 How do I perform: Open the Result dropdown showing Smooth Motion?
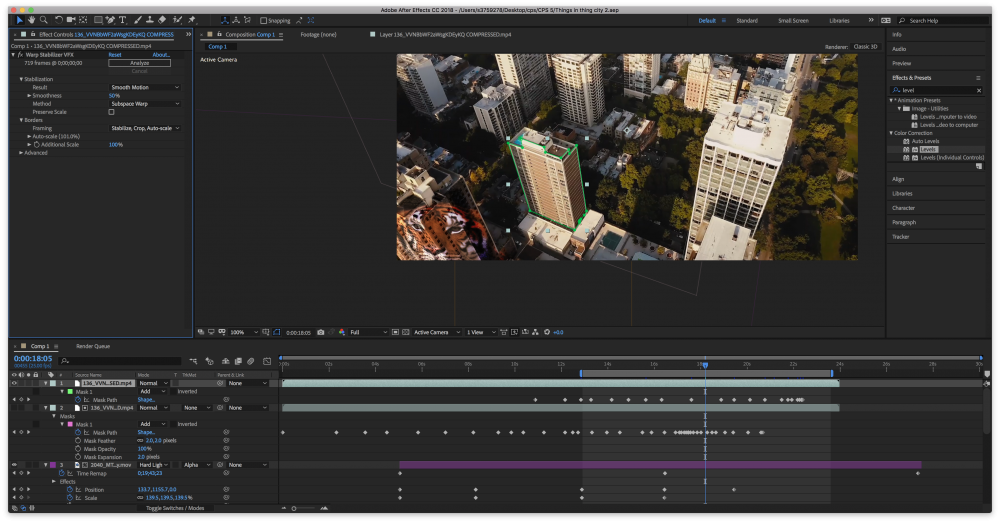(x=145, y=87)
